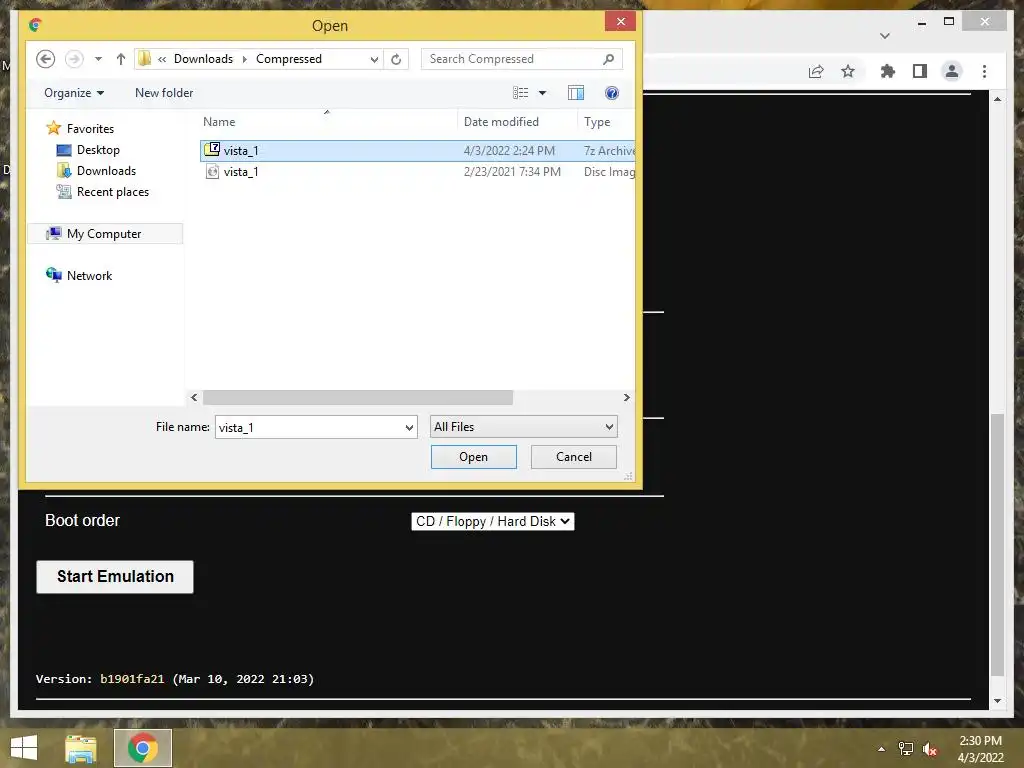The image size is (1024, 768).
Task: Refresh the Compressed folder view
Action: click(396, 59)
